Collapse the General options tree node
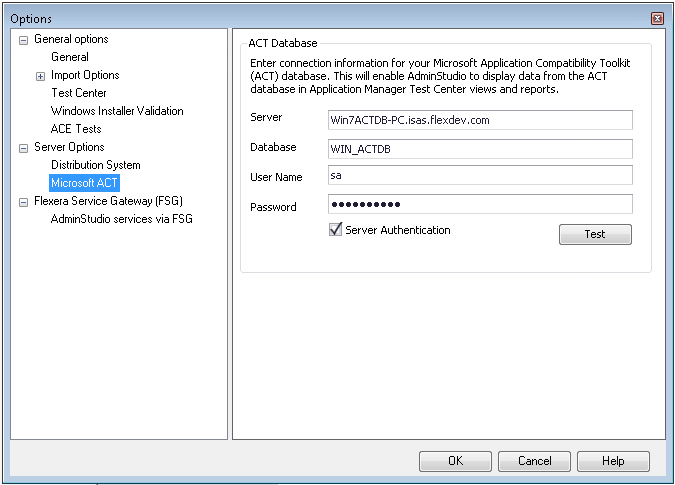This screenshot has height=485, width=675. (x=23, y=40)
